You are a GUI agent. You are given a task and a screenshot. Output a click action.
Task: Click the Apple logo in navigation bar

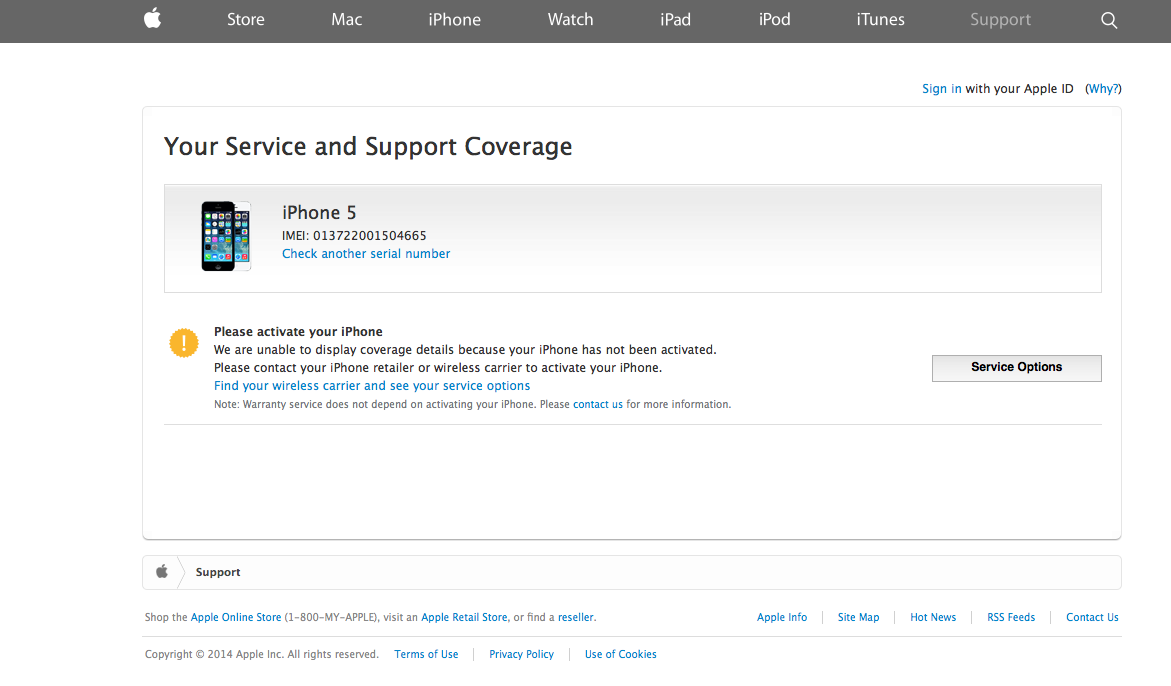(152, 19)
